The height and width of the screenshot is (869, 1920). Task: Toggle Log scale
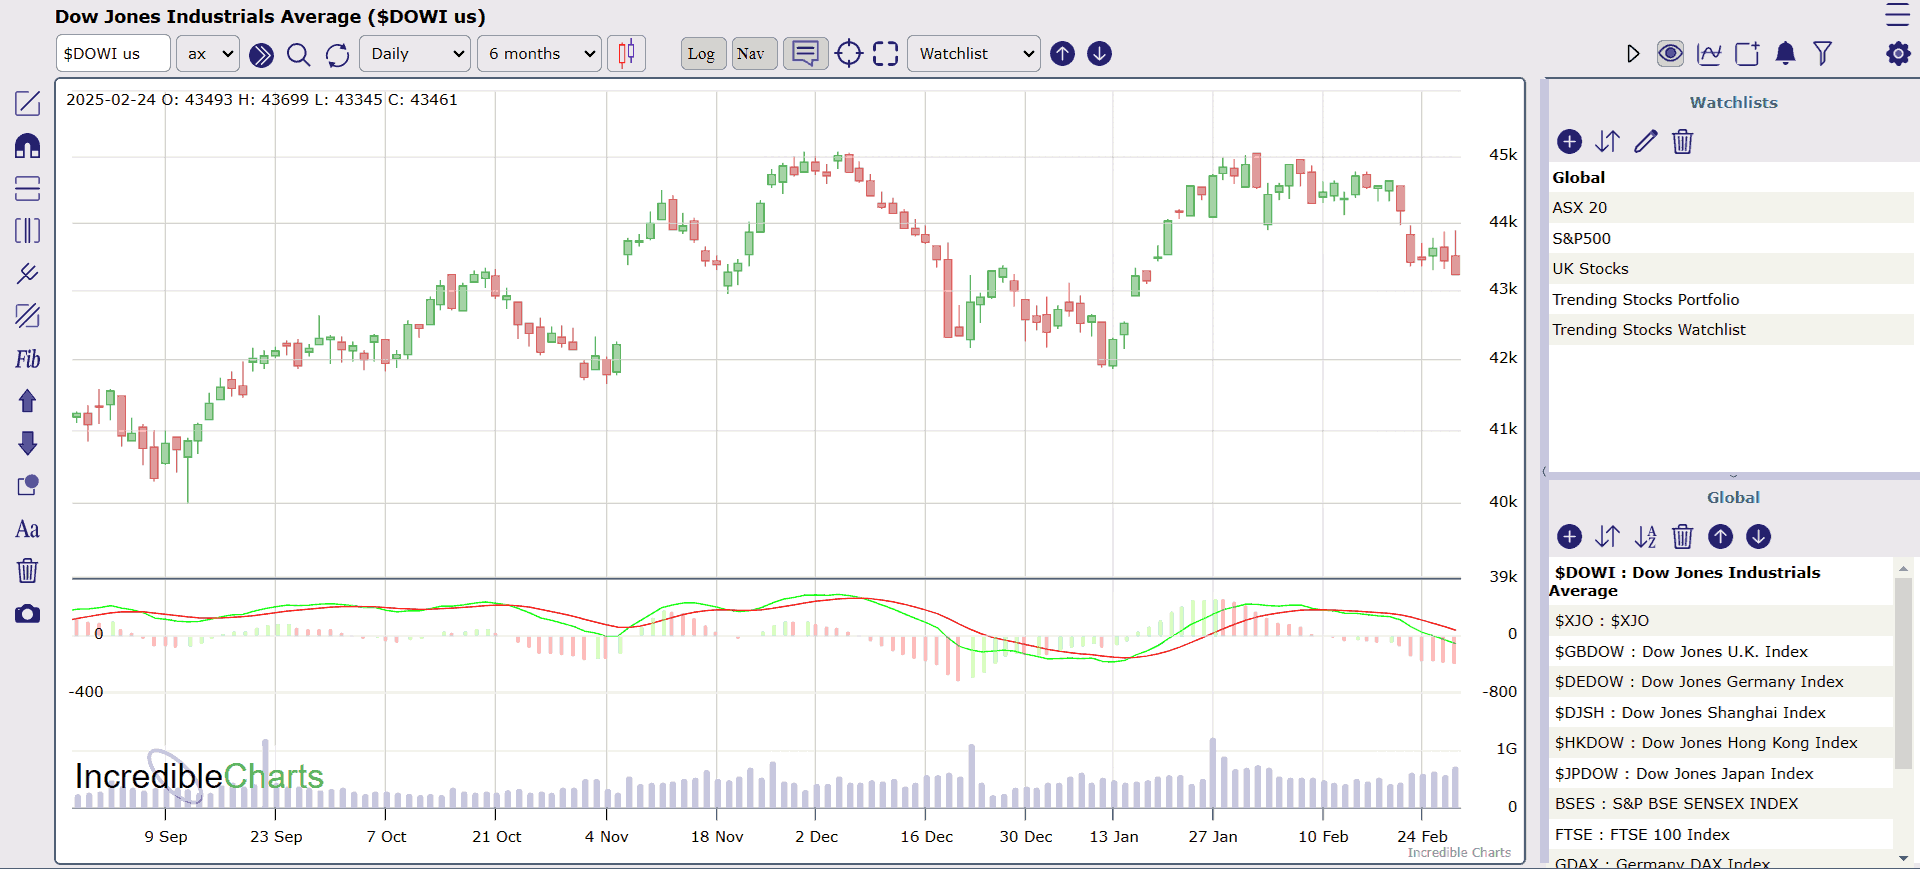pos(703,53)
